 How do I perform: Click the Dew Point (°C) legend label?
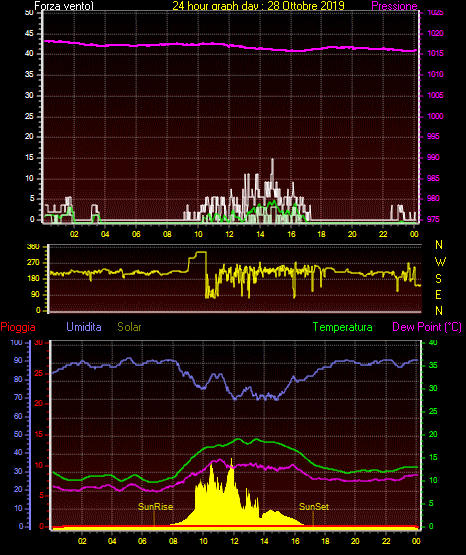427,327
